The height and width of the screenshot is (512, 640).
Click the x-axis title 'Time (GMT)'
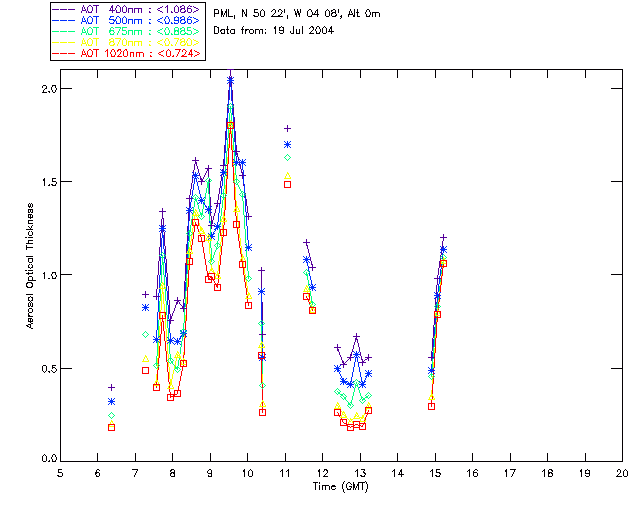[x=341, y=487]
